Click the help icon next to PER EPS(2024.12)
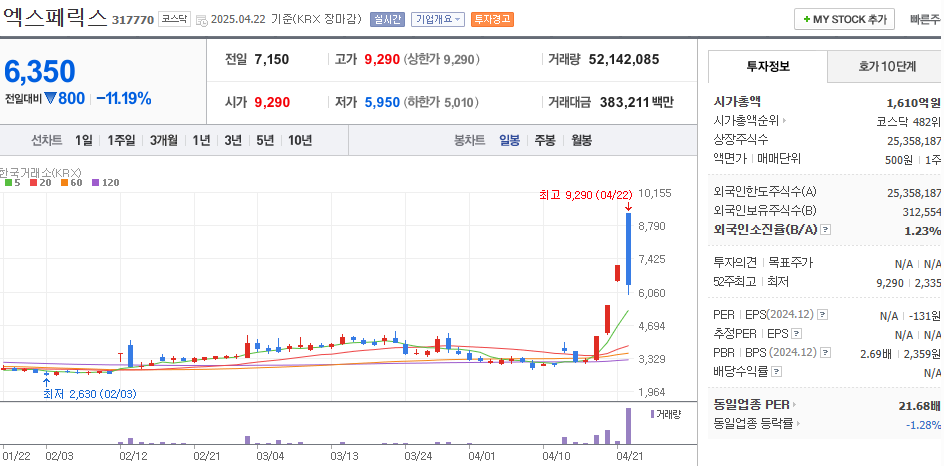 pyautogui.click(x=822, y=315)
